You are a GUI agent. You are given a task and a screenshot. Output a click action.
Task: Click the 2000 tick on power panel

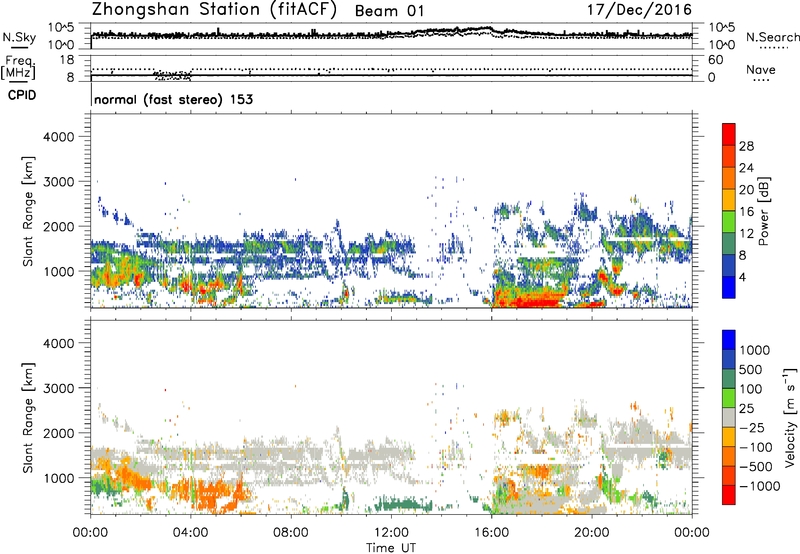(58, 226)
